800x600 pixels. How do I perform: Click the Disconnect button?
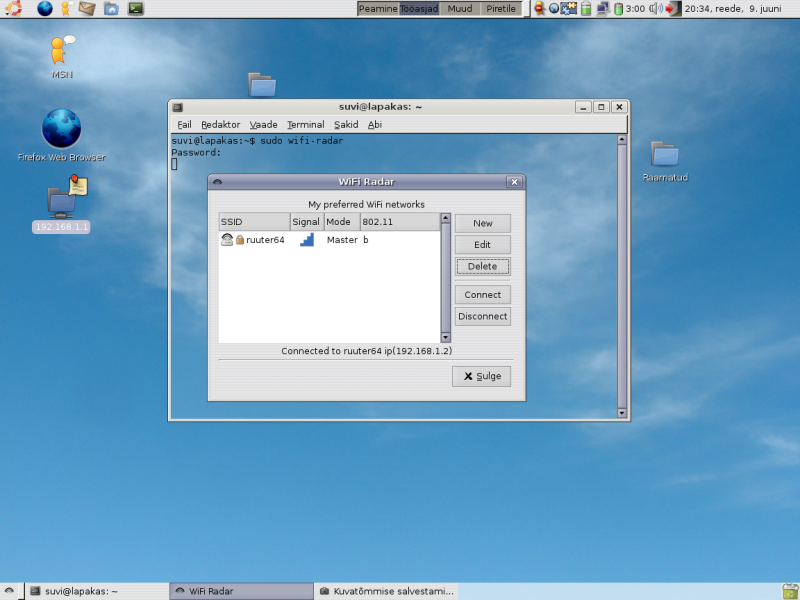coord(483,316)
